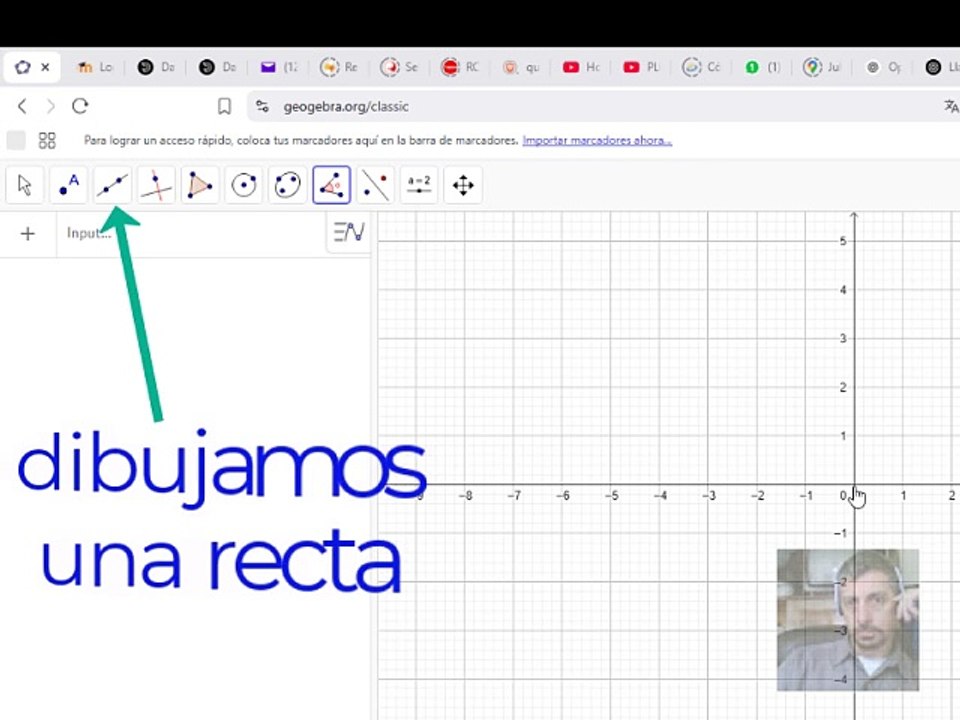Switch to the 'Lo' tab
This screenshot has height=720, width=960.
pyautogui.click(x=96, y=67)
